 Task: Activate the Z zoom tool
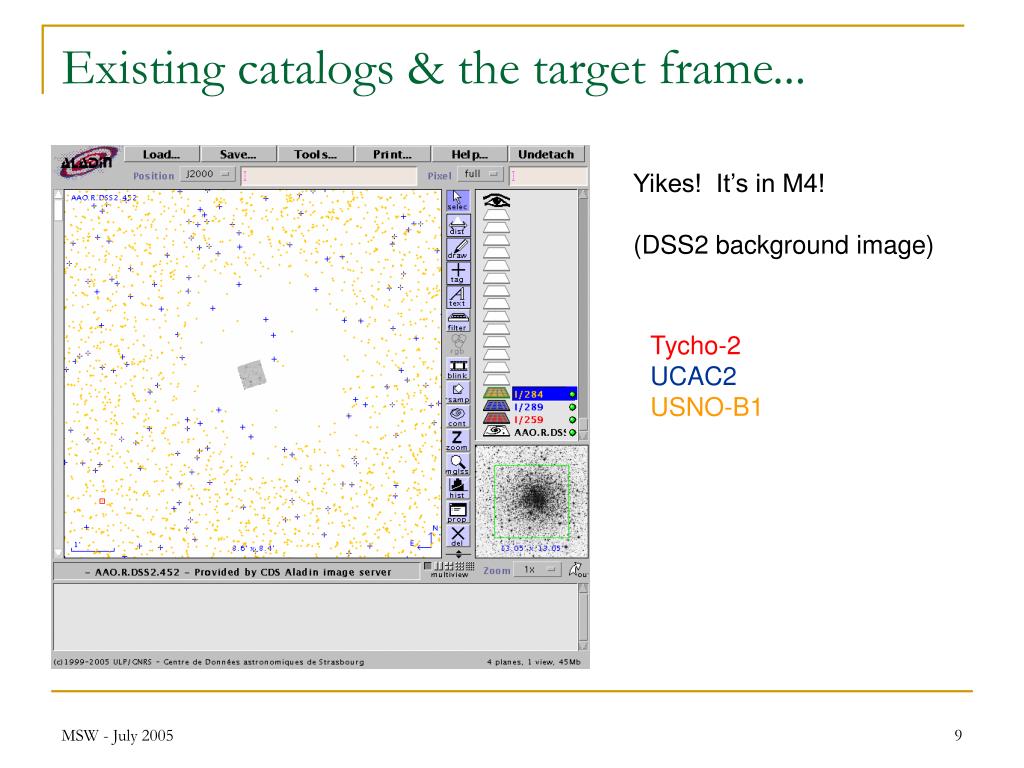click(x=457, y=440)
